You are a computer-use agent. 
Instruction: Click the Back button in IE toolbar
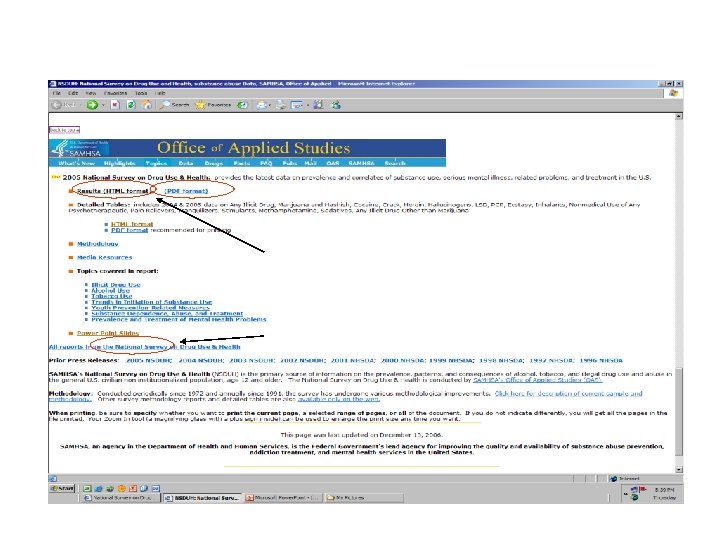(64, 105)
